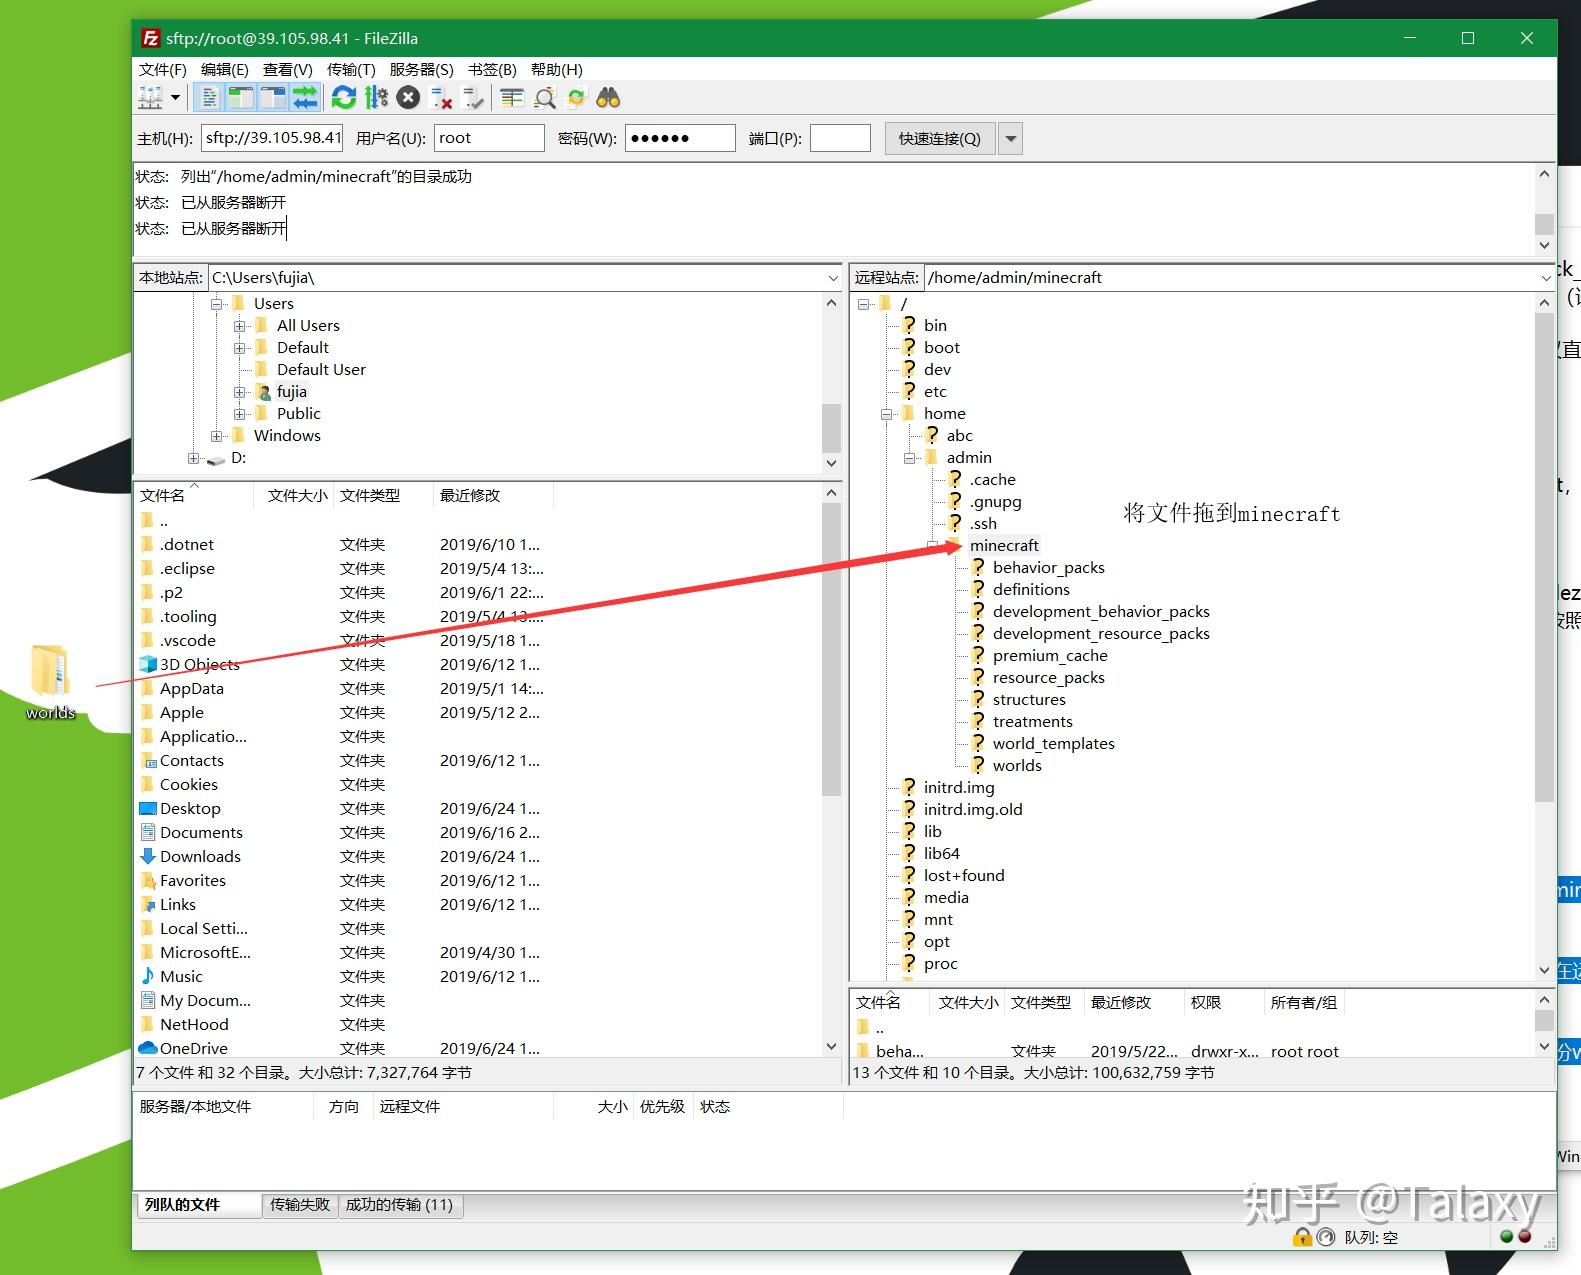The image size is (1581, 1275).
Task: Open quick connect history dropdown
Action: tap(1011, 138)
